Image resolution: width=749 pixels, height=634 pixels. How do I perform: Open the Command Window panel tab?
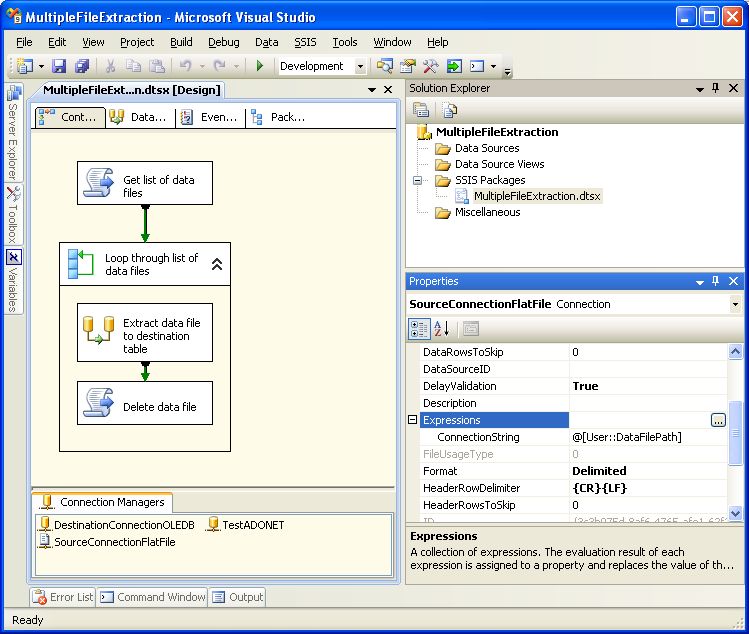click(x=153, y=597)
